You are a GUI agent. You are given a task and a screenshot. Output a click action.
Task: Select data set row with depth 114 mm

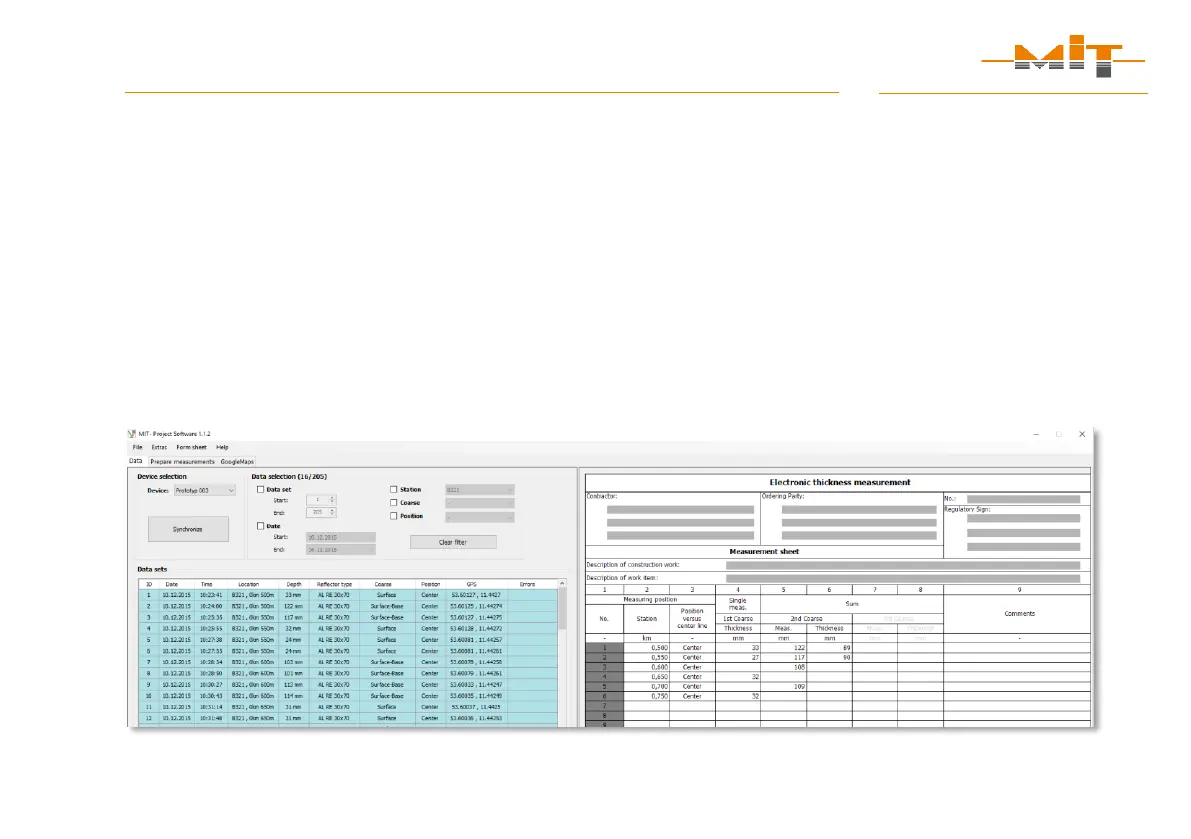pyautogui.click(x=349, y=695)
